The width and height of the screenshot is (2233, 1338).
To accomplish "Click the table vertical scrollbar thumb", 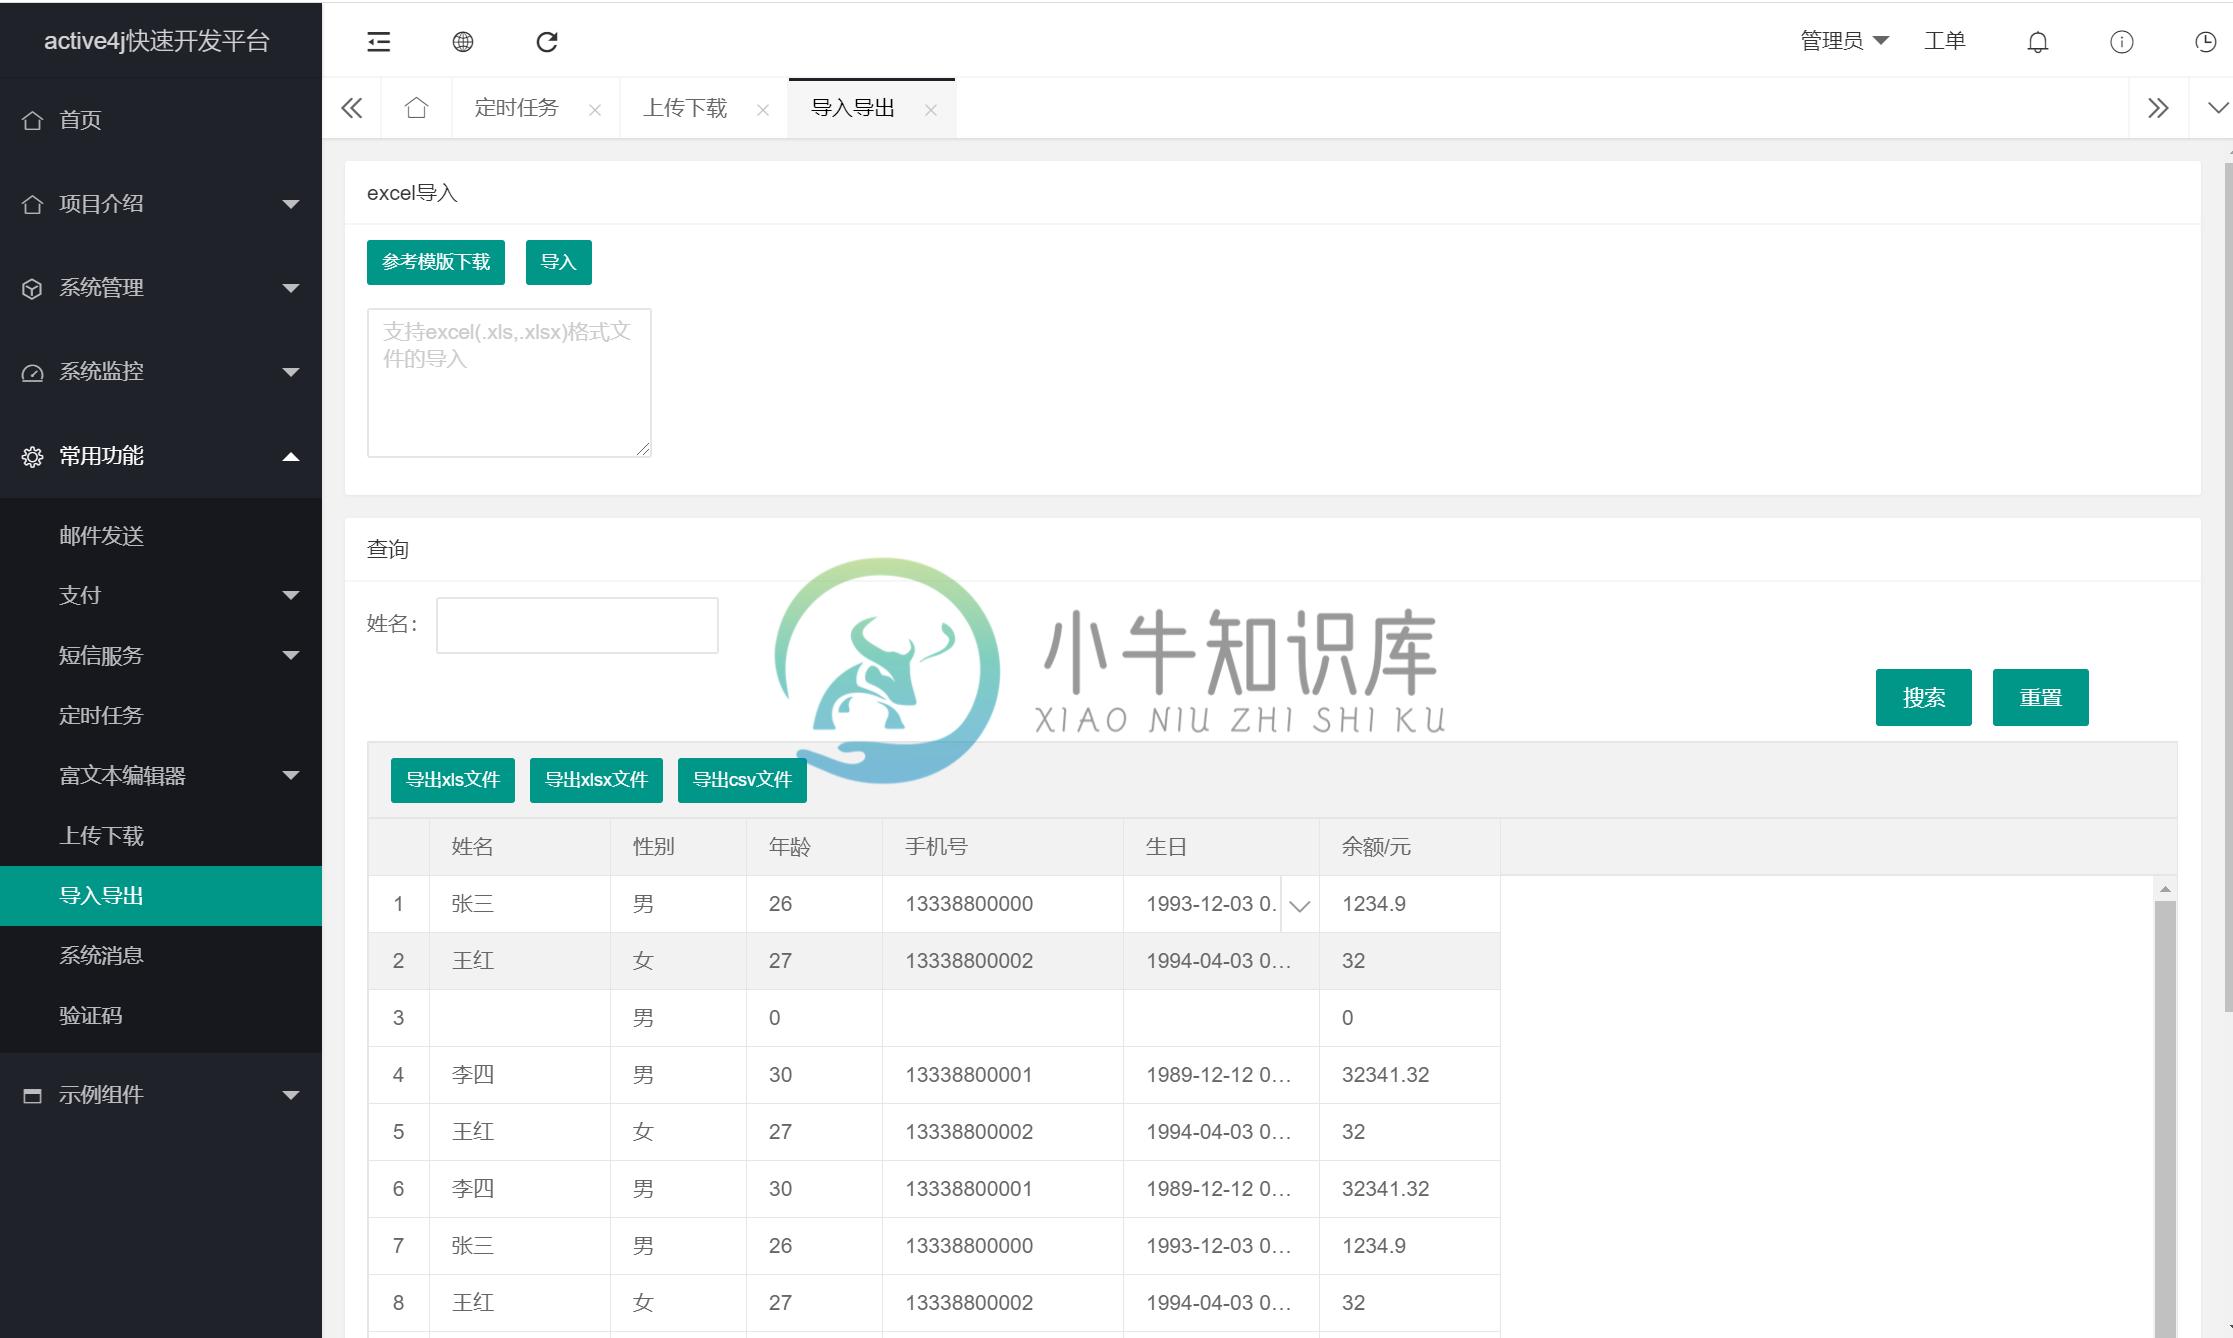I will [2165, 1118].
